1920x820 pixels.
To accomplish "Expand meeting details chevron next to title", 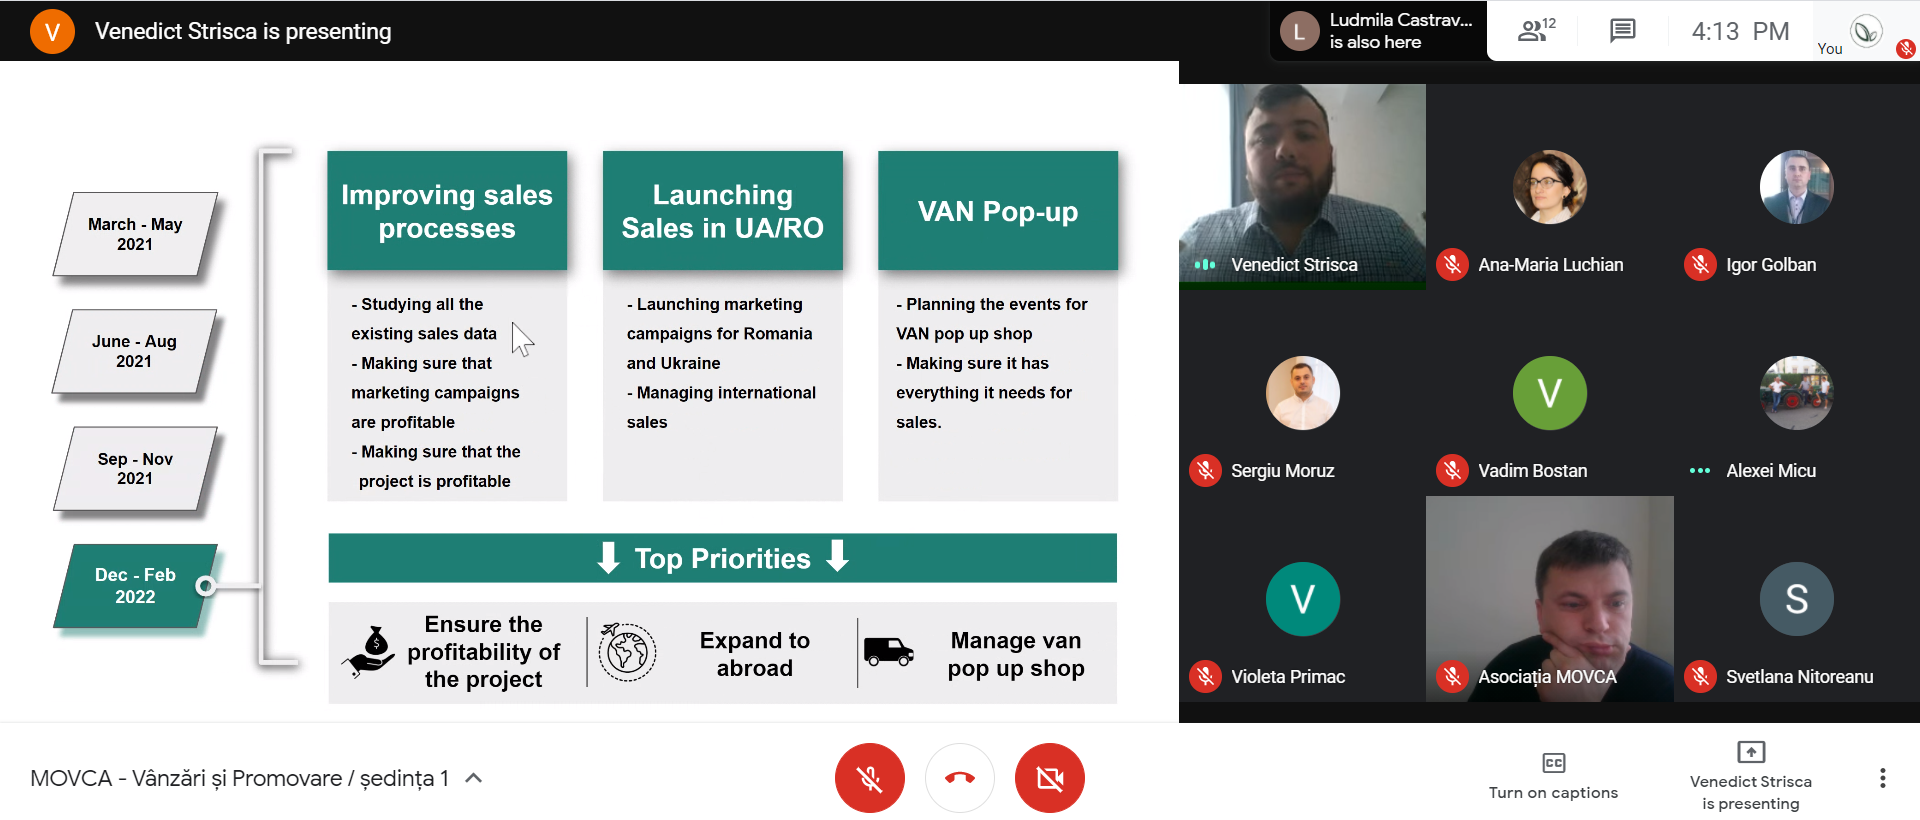I will coord(474,778).
